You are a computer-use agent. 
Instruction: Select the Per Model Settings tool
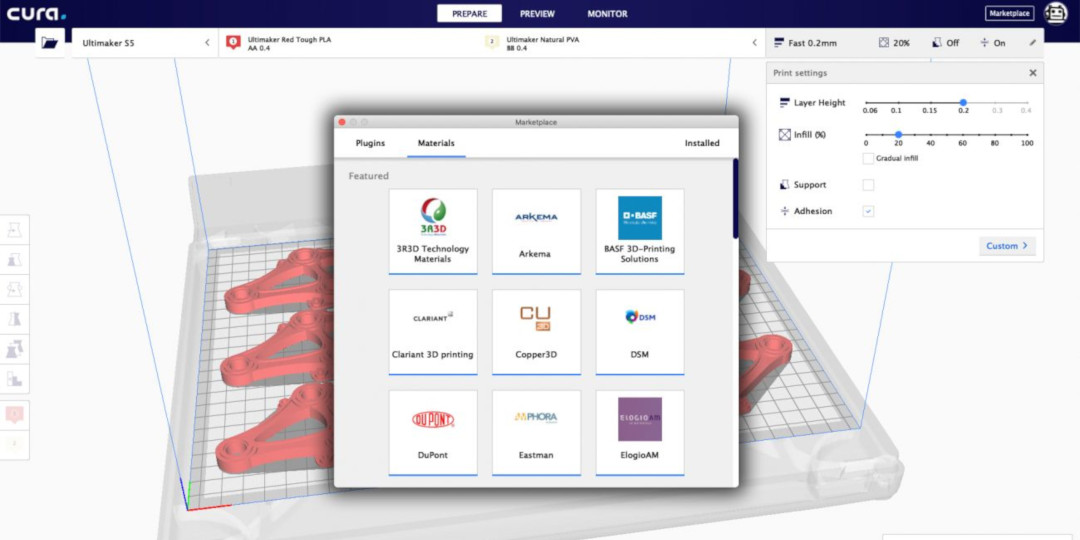click(14, 349)
